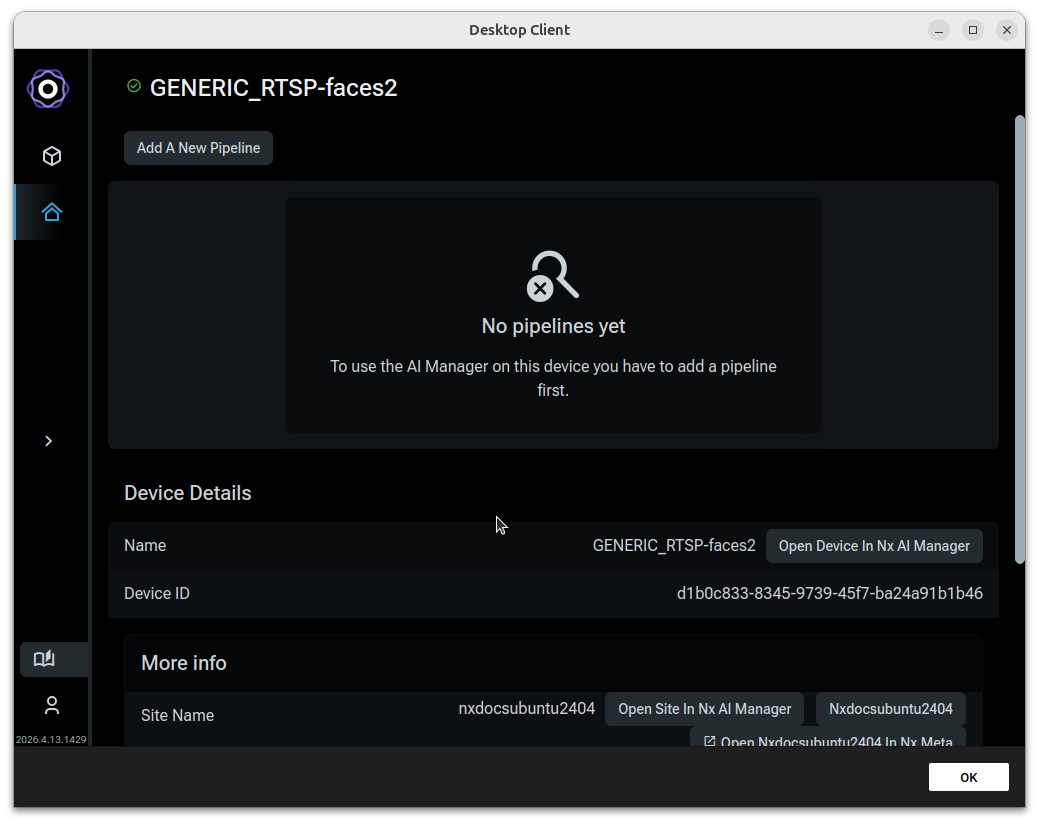Select the home icon in sidebar
1039x824 pixels.
pyautogui.click(x=52, y=212)
